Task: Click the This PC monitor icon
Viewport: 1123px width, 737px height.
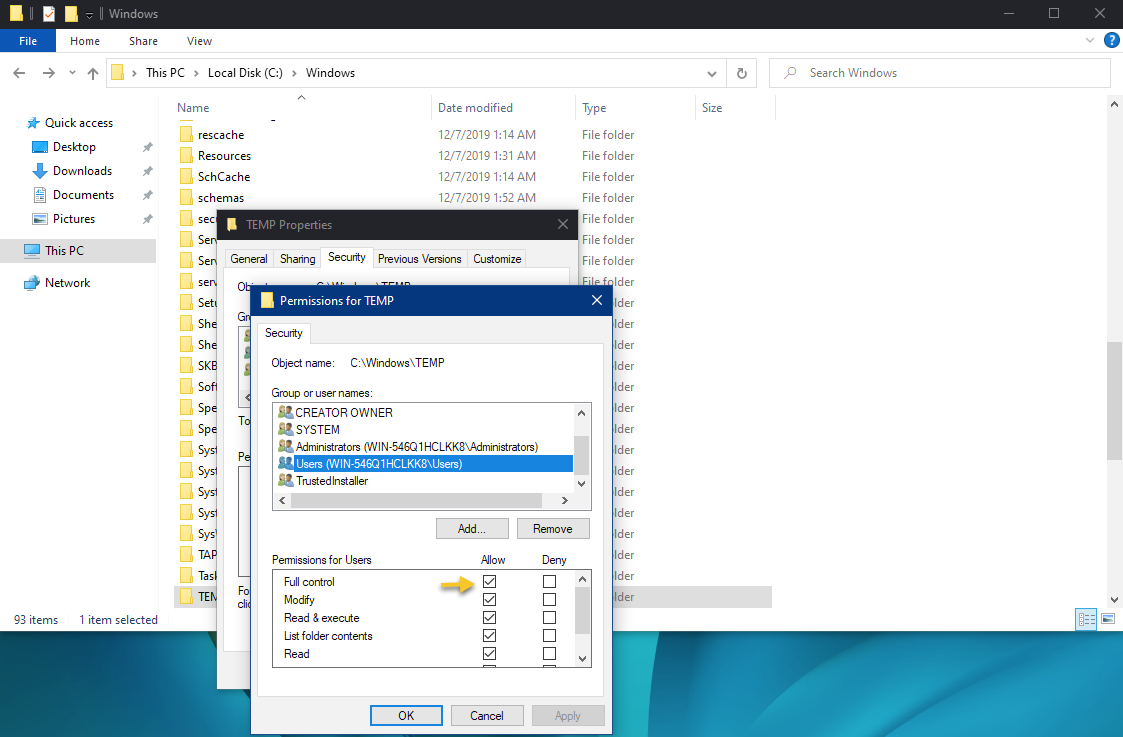Action: (32, 251)
